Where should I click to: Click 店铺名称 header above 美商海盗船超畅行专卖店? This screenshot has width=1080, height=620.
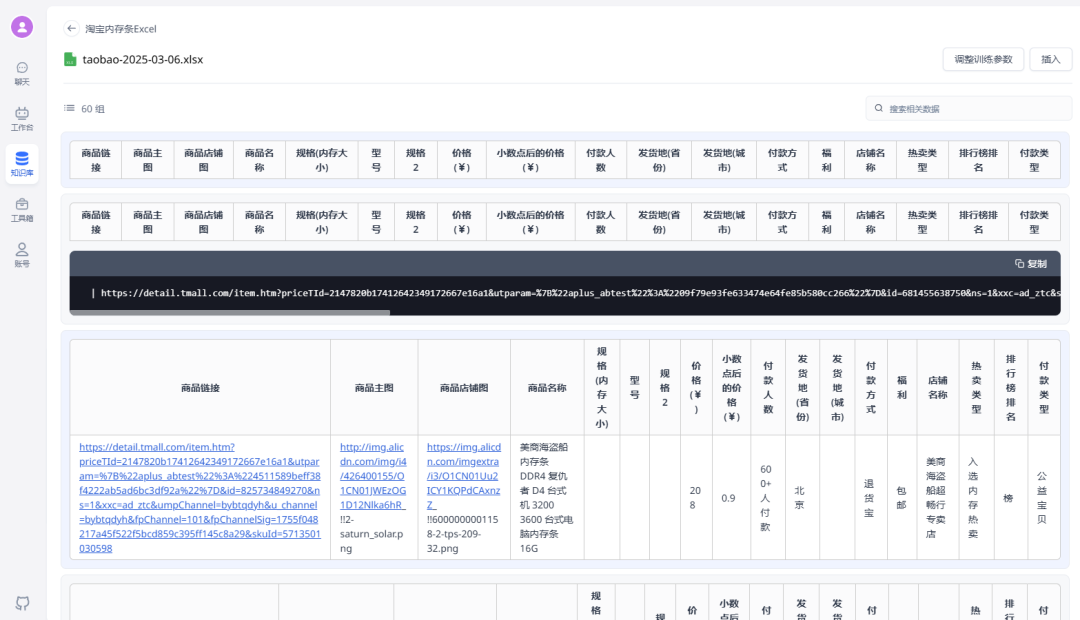tap(937, 388)
